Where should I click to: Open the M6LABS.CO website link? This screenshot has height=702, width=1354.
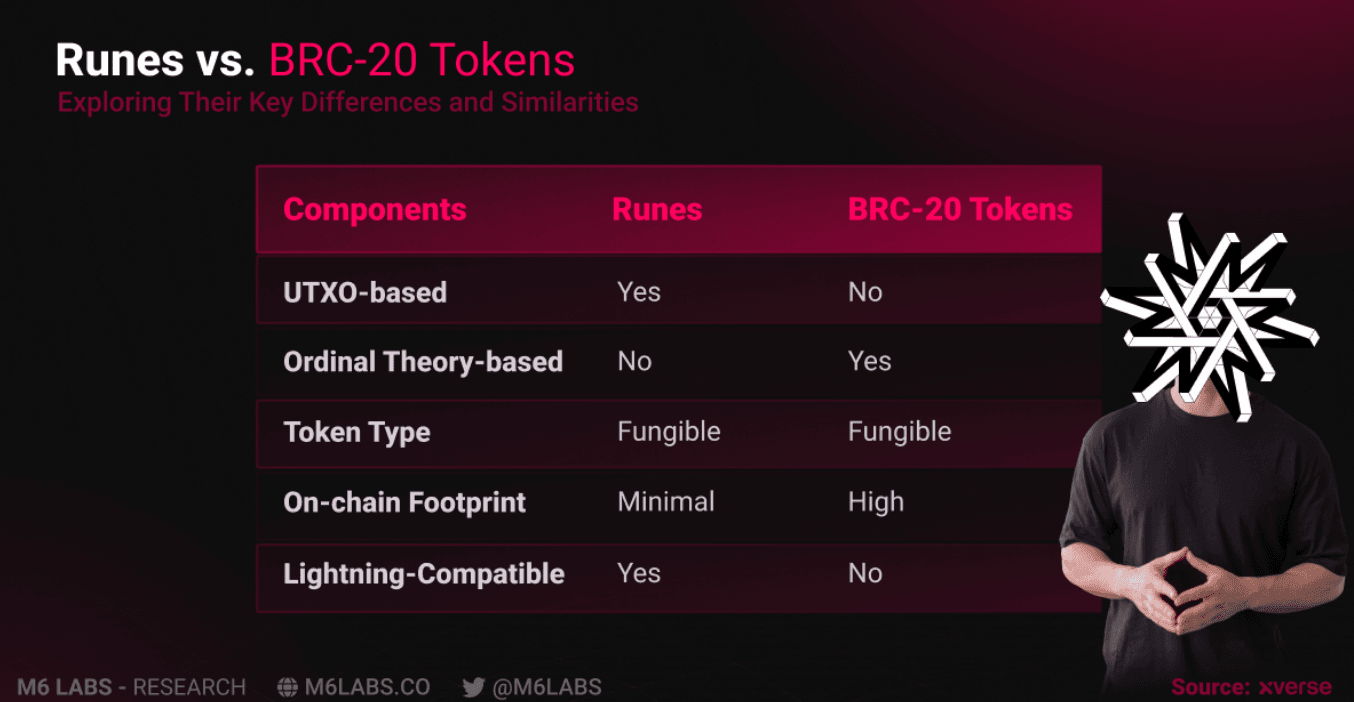[367, 687]
